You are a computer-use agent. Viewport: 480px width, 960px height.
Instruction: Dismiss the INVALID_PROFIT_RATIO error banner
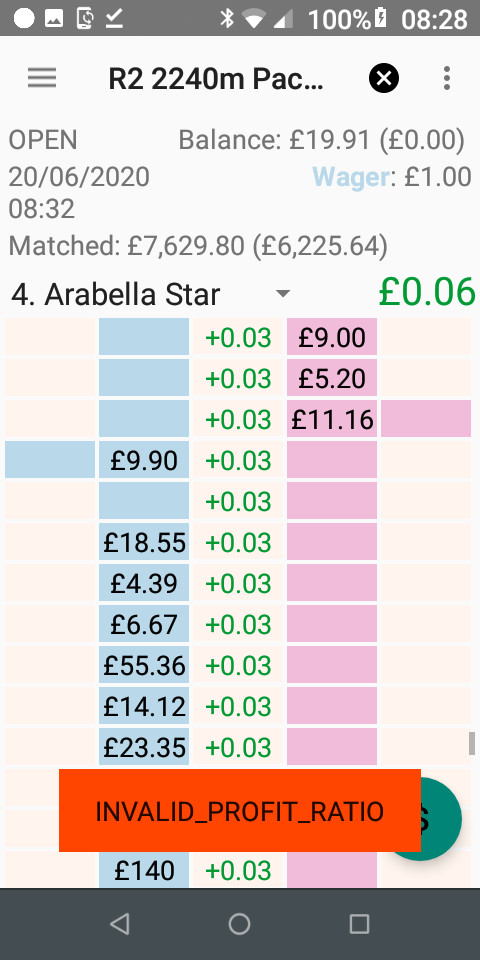[x=240, y=811]
